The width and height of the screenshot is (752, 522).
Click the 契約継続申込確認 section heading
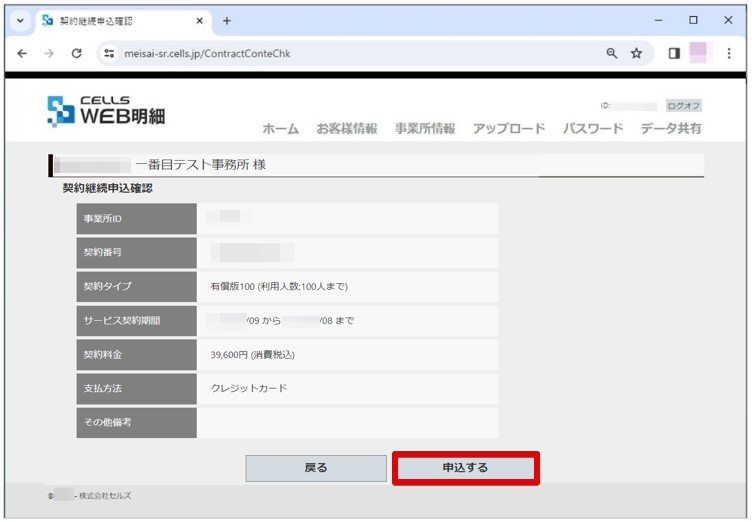[107, 188]
